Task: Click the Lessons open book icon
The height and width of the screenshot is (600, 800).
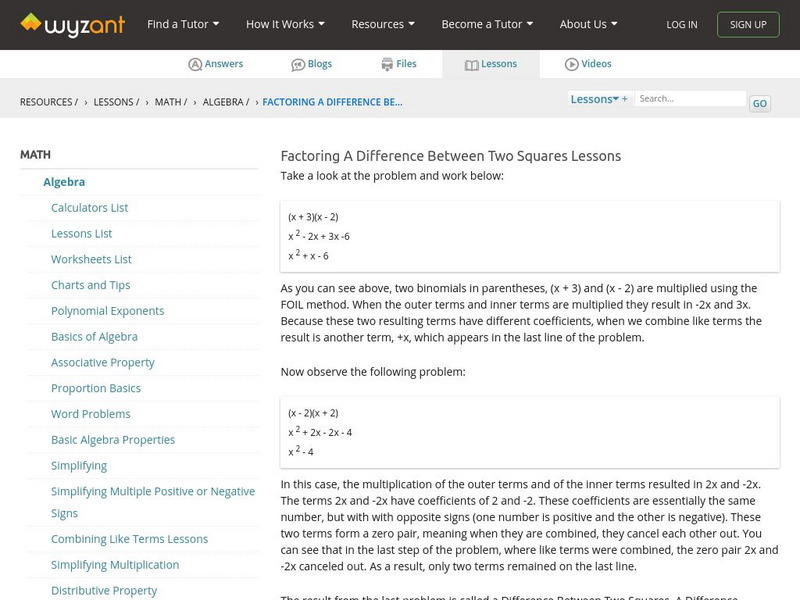Action: pos(472,64)
